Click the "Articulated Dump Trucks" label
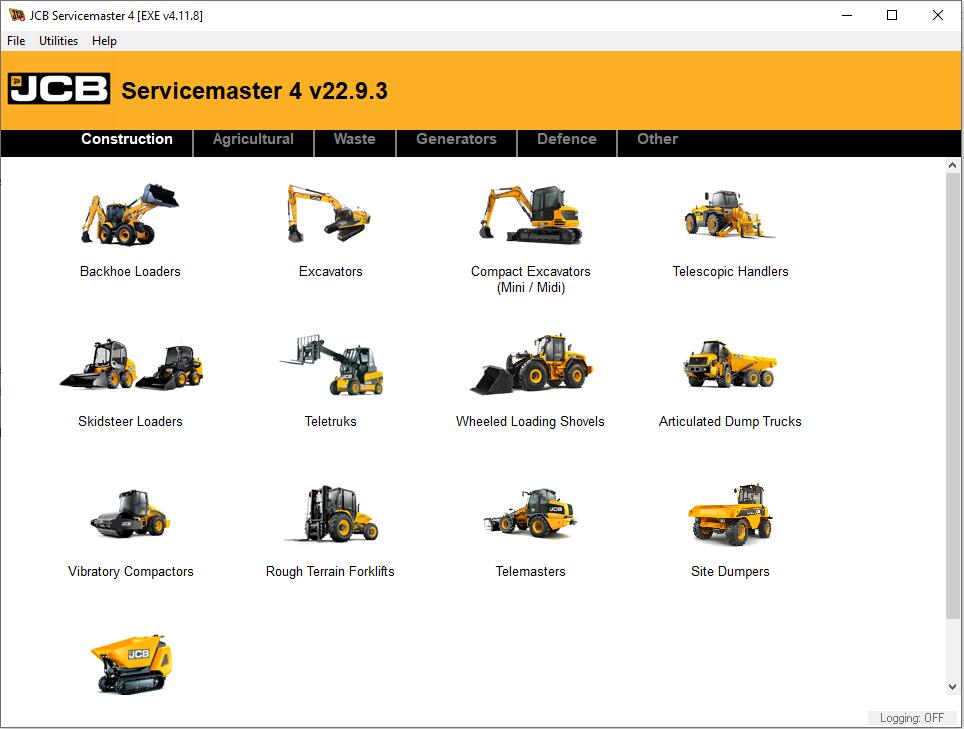 tap(730, 421)
